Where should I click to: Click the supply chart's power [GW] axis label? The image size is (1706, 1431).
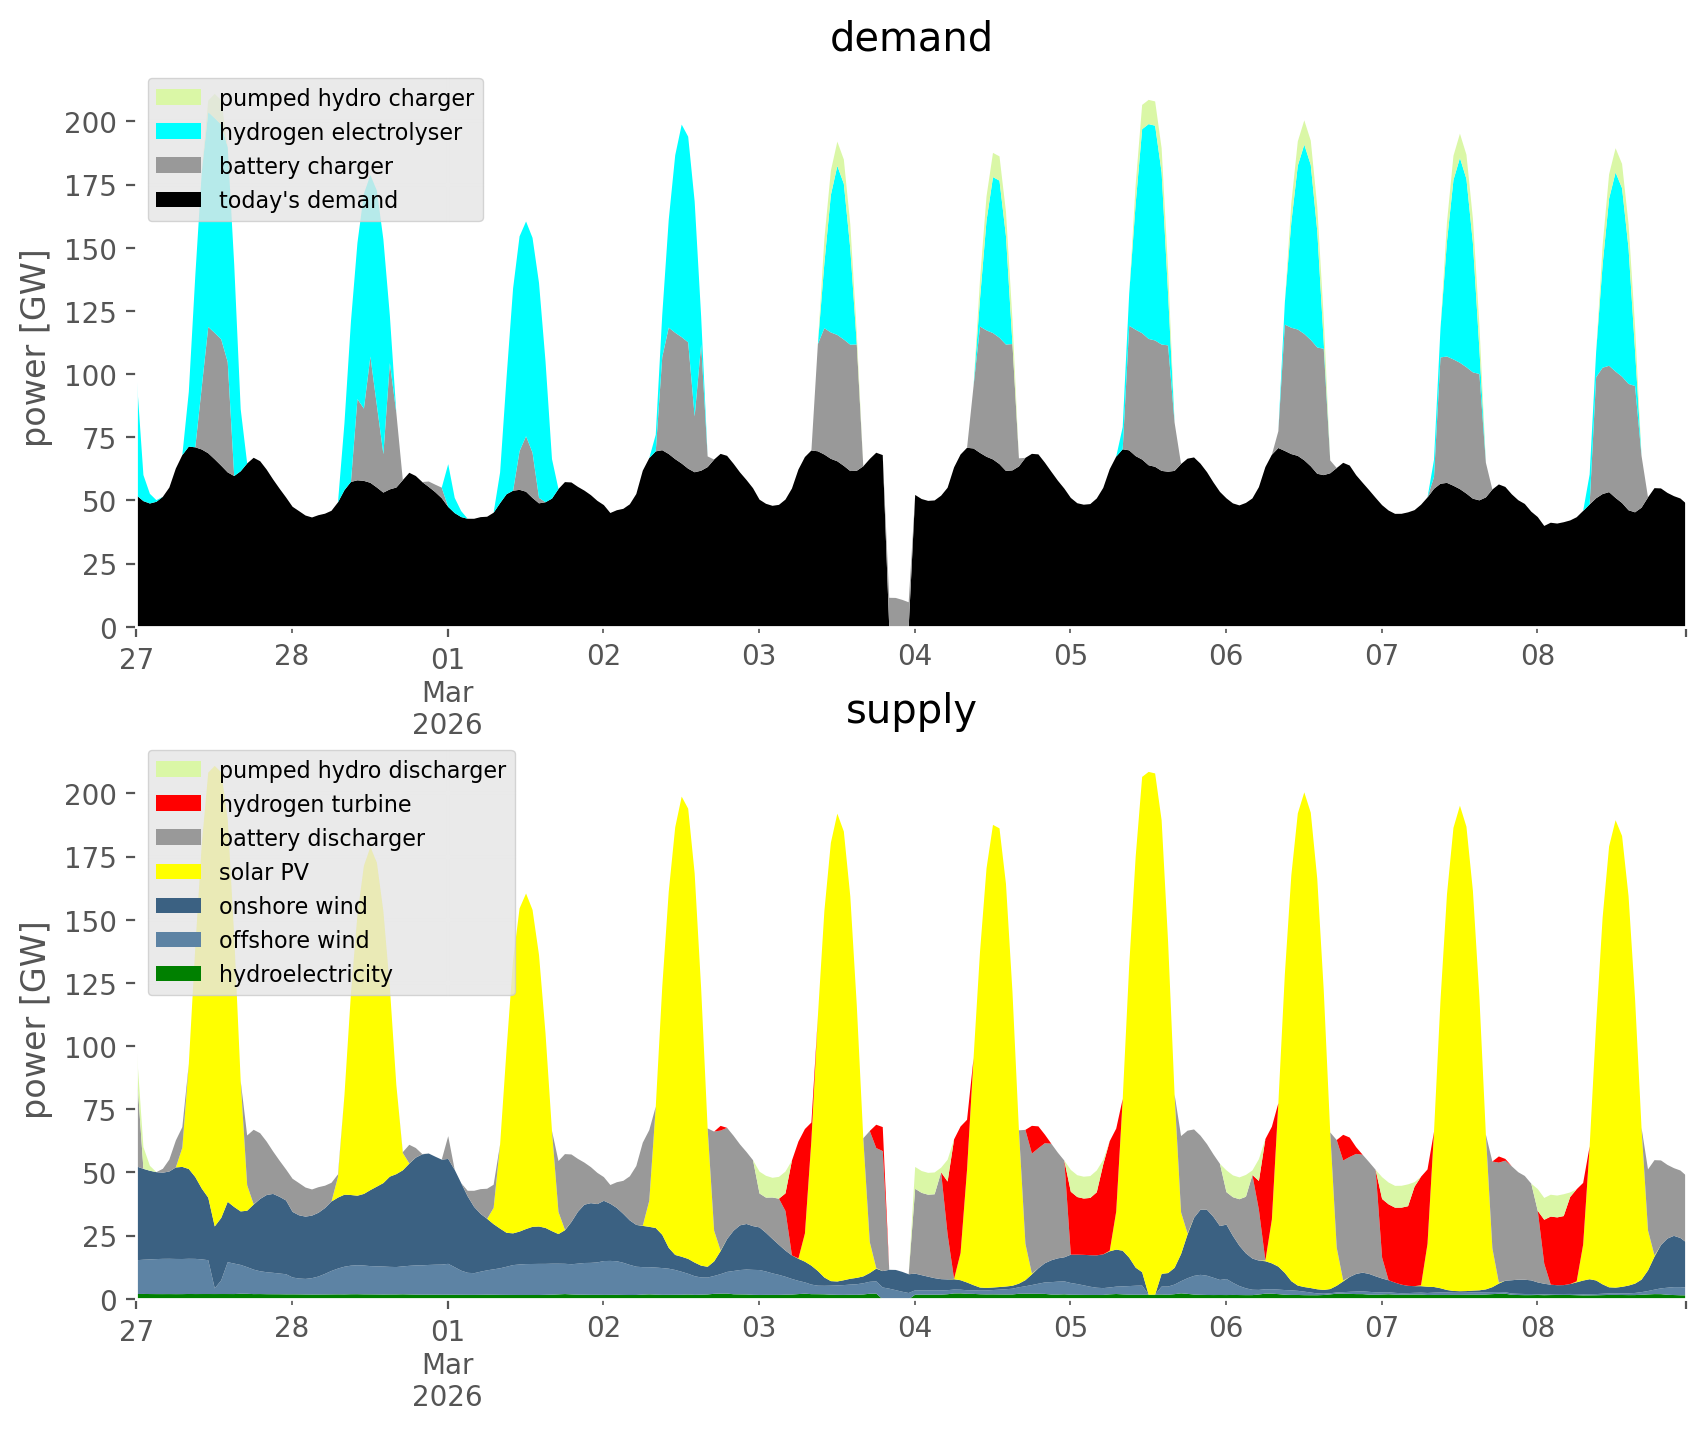35,1020
